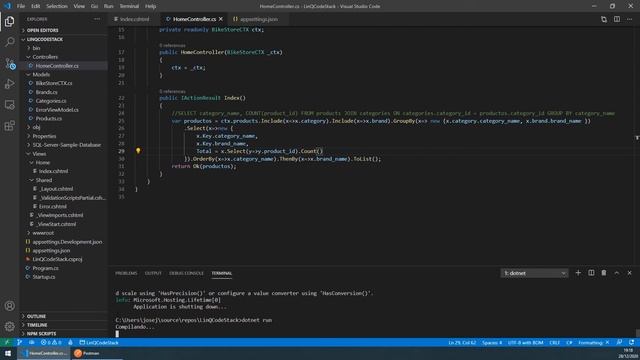Open Extensions view in activity bar

click(x=9, y=126)
